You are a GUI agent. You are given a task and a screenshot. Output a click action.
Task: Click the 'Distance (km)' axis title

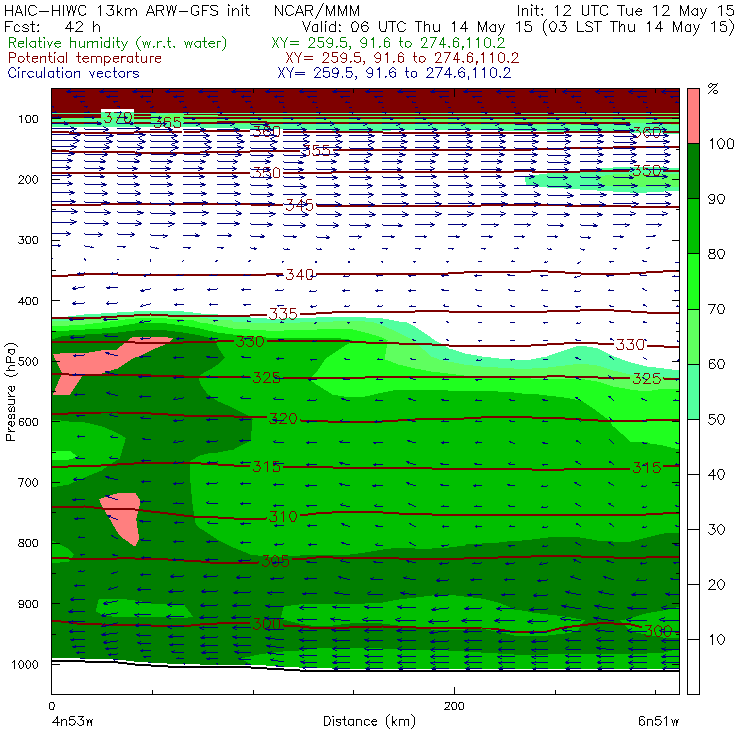(369, 721)
